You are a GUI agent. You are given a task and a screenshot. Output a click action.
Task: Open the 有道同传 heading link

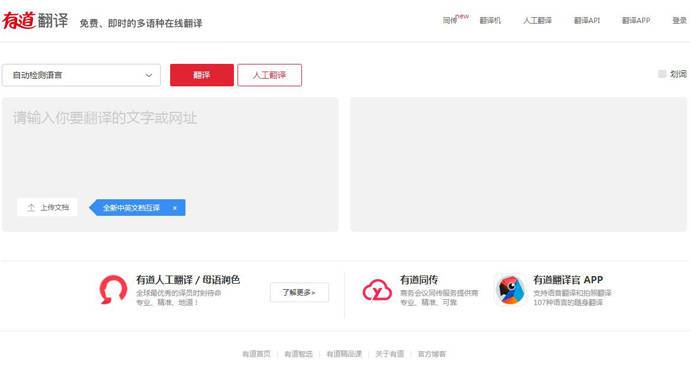[x=419, y=280]
